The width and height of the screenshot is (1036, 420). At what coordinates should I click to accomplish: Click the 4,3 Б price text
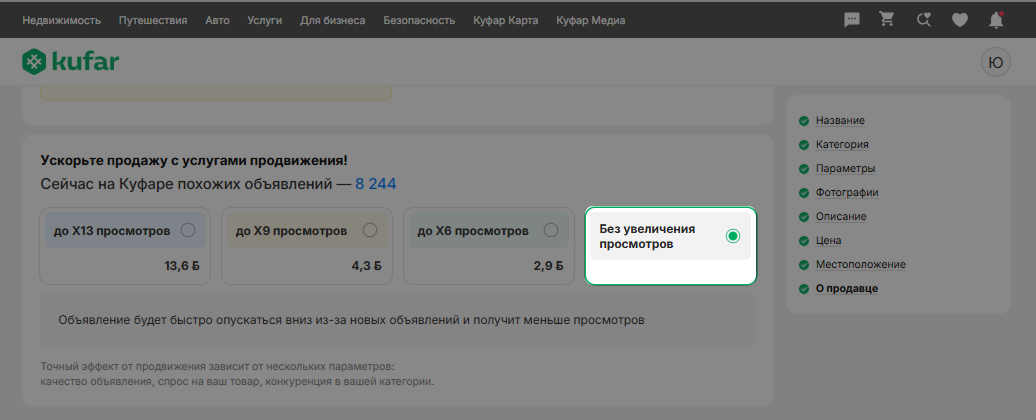click(x=367, y=266)
